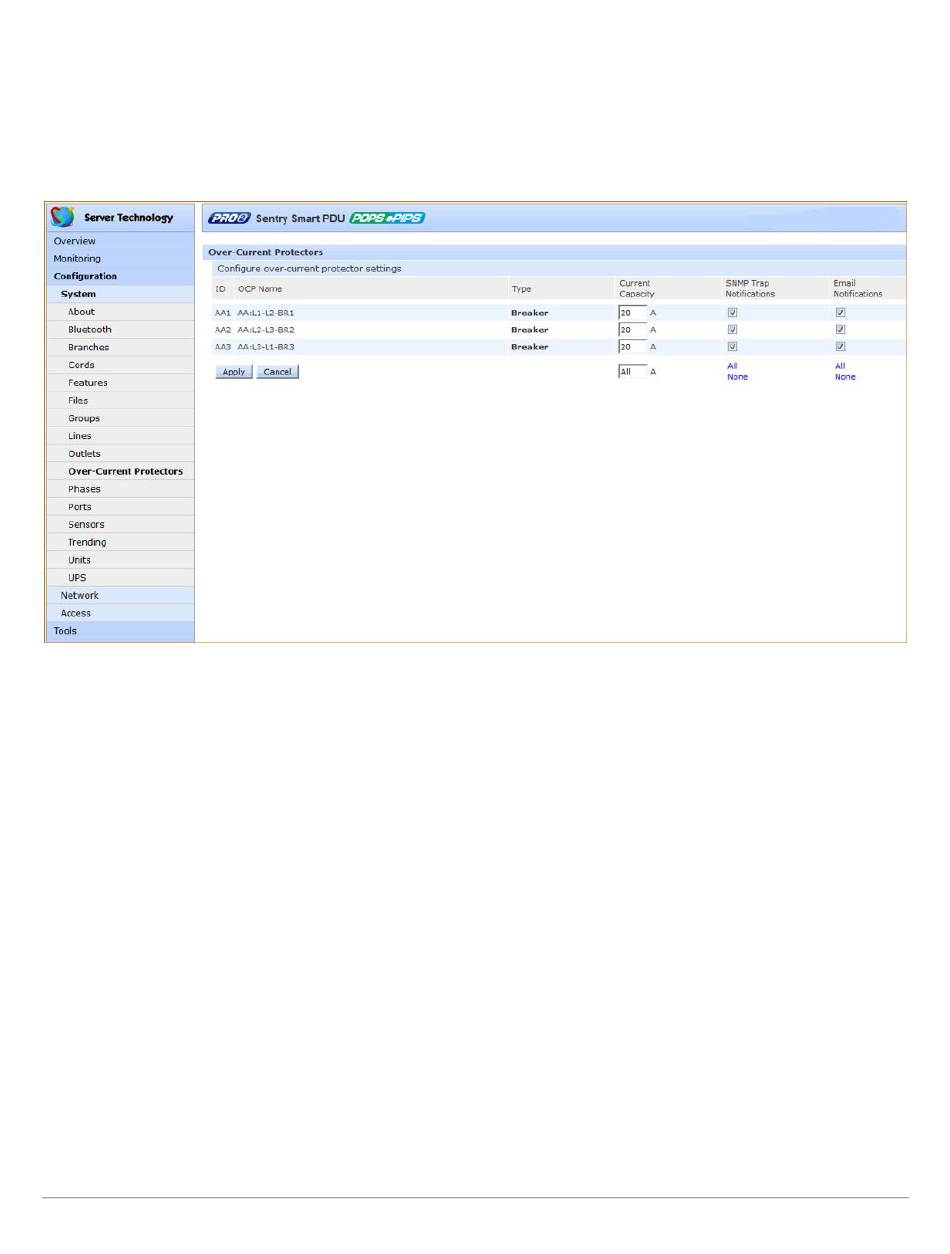Expand the Tools section
The width and height of the screenshot is (950, 1254).
[65, 631]
